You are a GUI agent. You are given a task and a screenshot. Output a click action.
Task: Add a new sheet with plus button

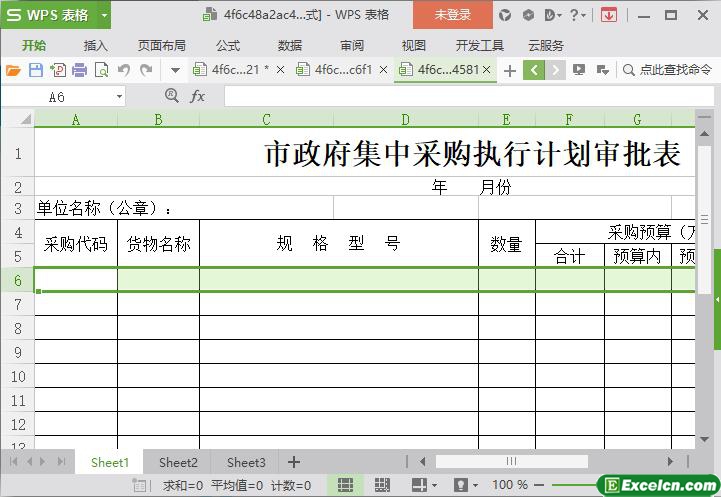(294, 462)
